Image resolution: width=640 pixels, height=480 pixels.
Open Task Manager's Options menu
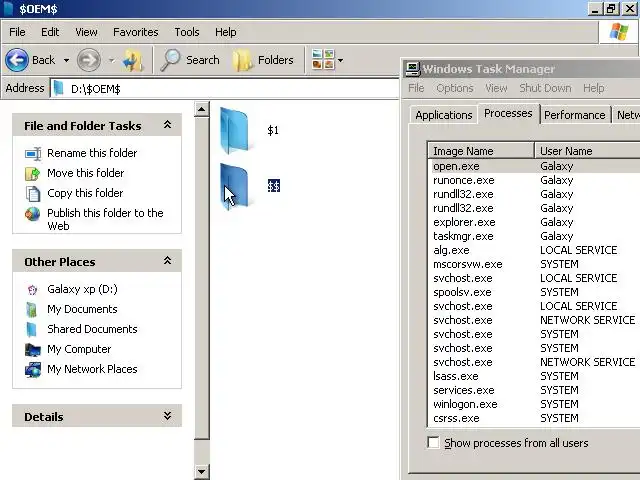pyautogui.click(x=455, y=88)
